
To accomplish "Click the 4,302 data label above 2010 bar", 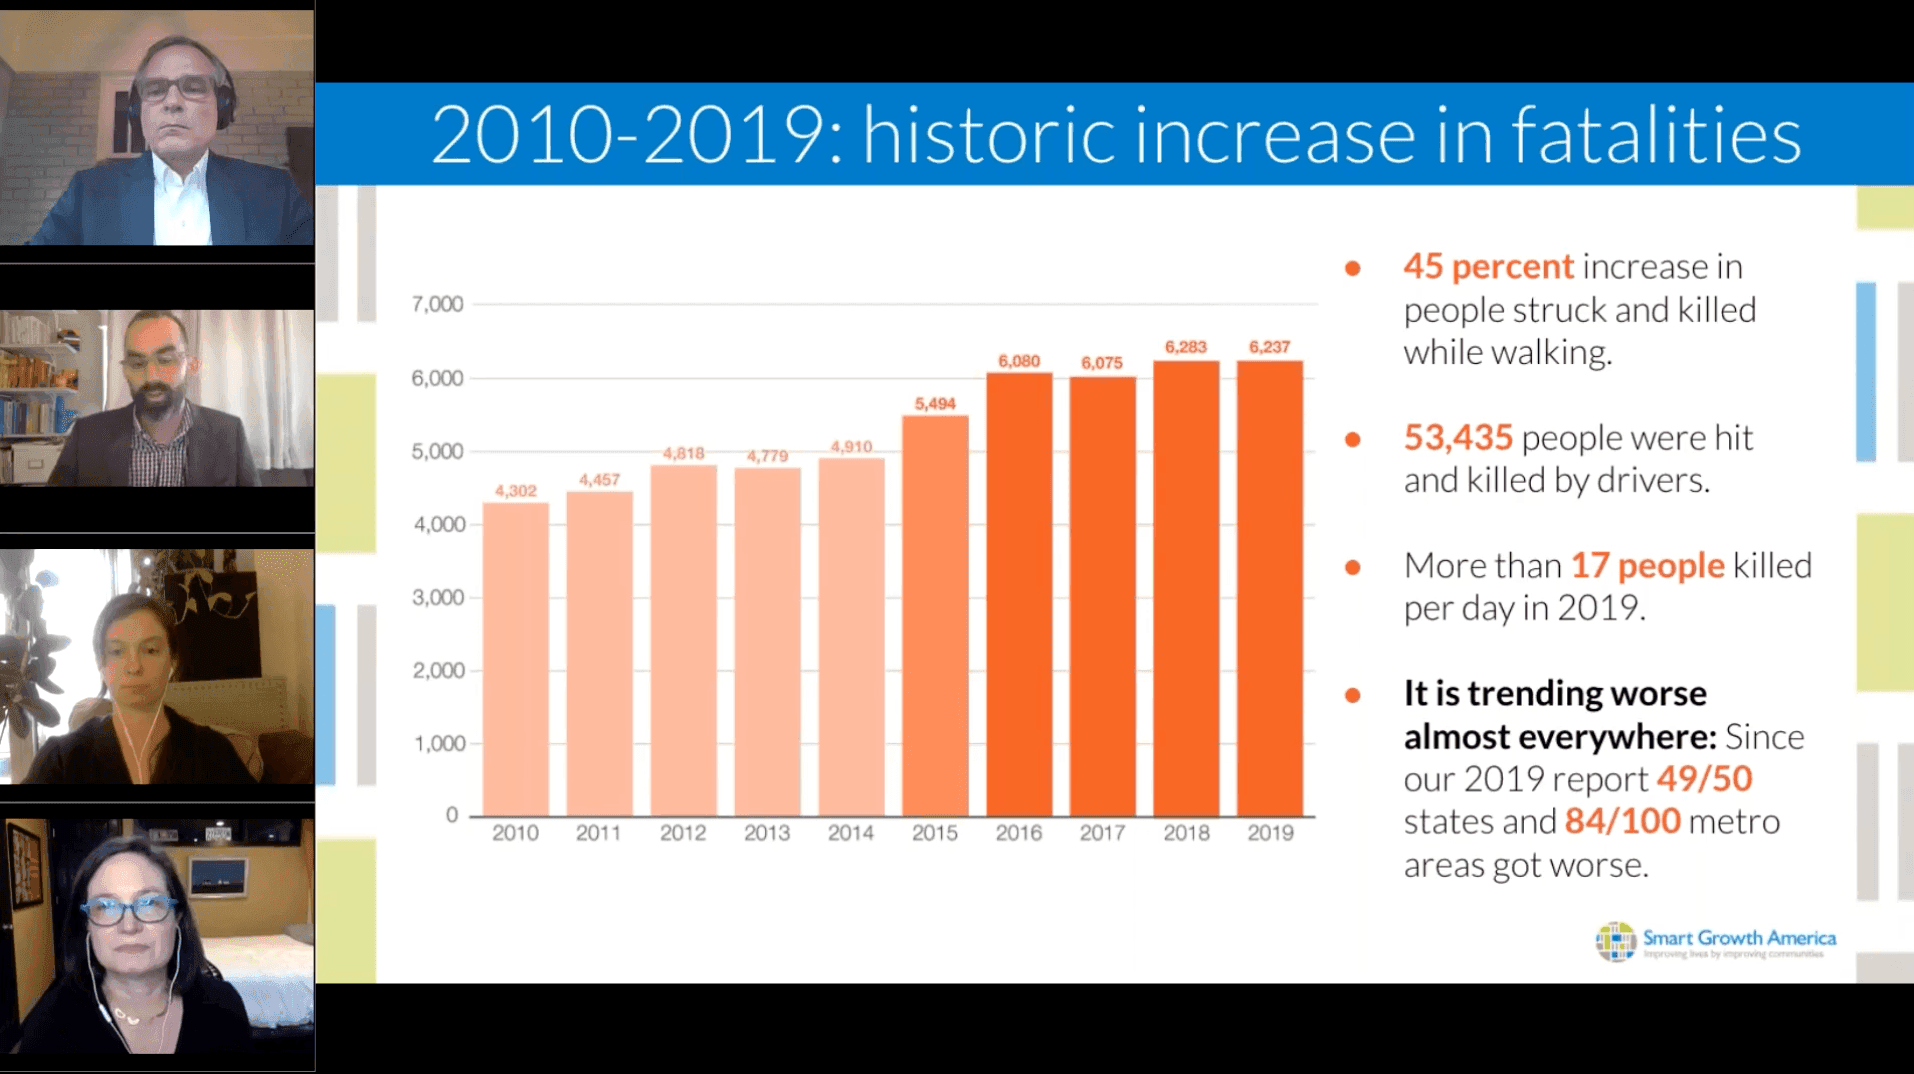I will coord(515,491).
